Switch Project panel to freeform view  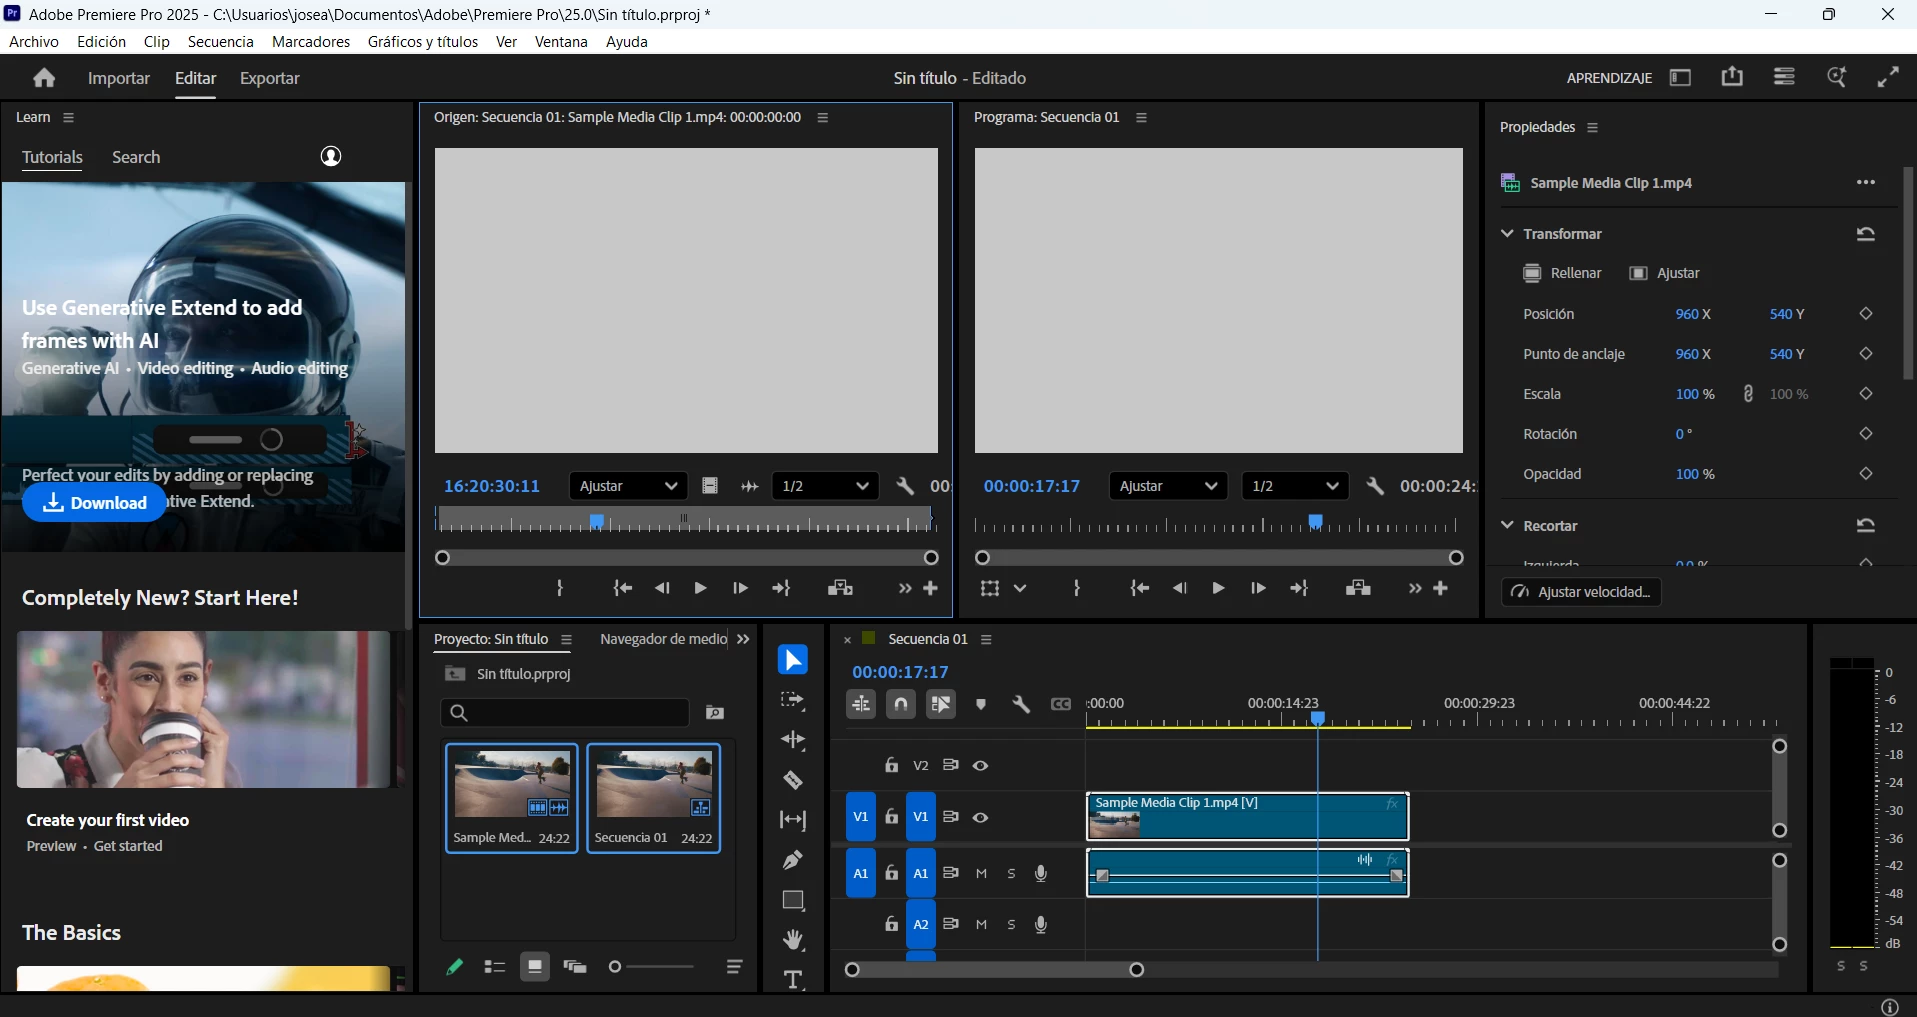575,967
